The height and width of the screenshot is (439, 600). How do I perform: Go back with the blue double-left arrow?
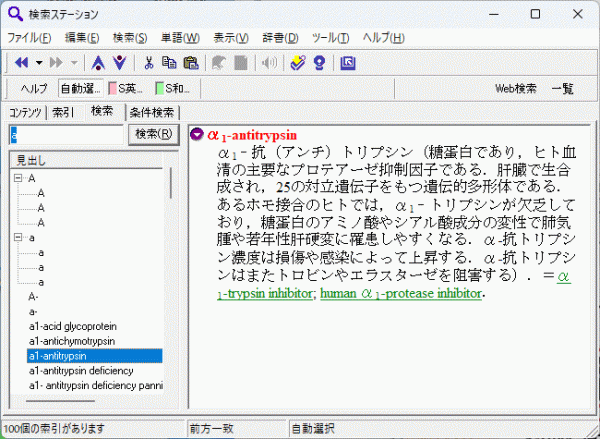pyautogui.click(x=21, y=62)
